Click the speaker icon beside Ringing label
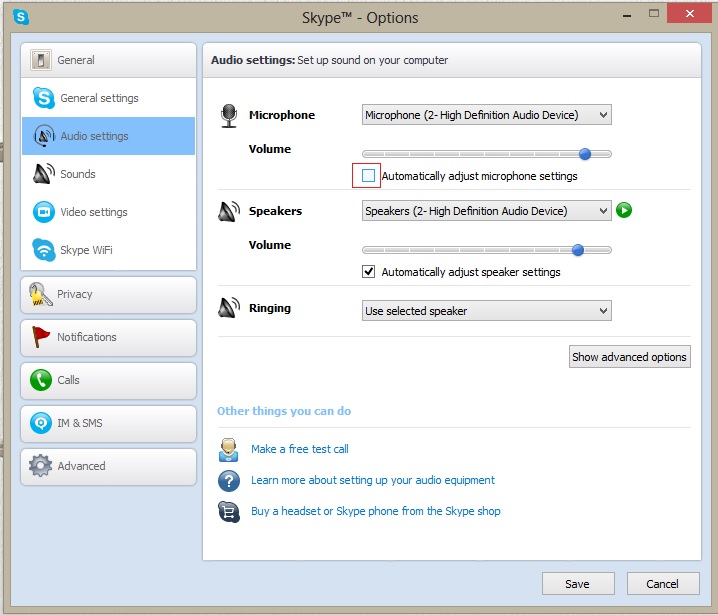The width and height of the screenshot is (718, 615). pos(229,308)
